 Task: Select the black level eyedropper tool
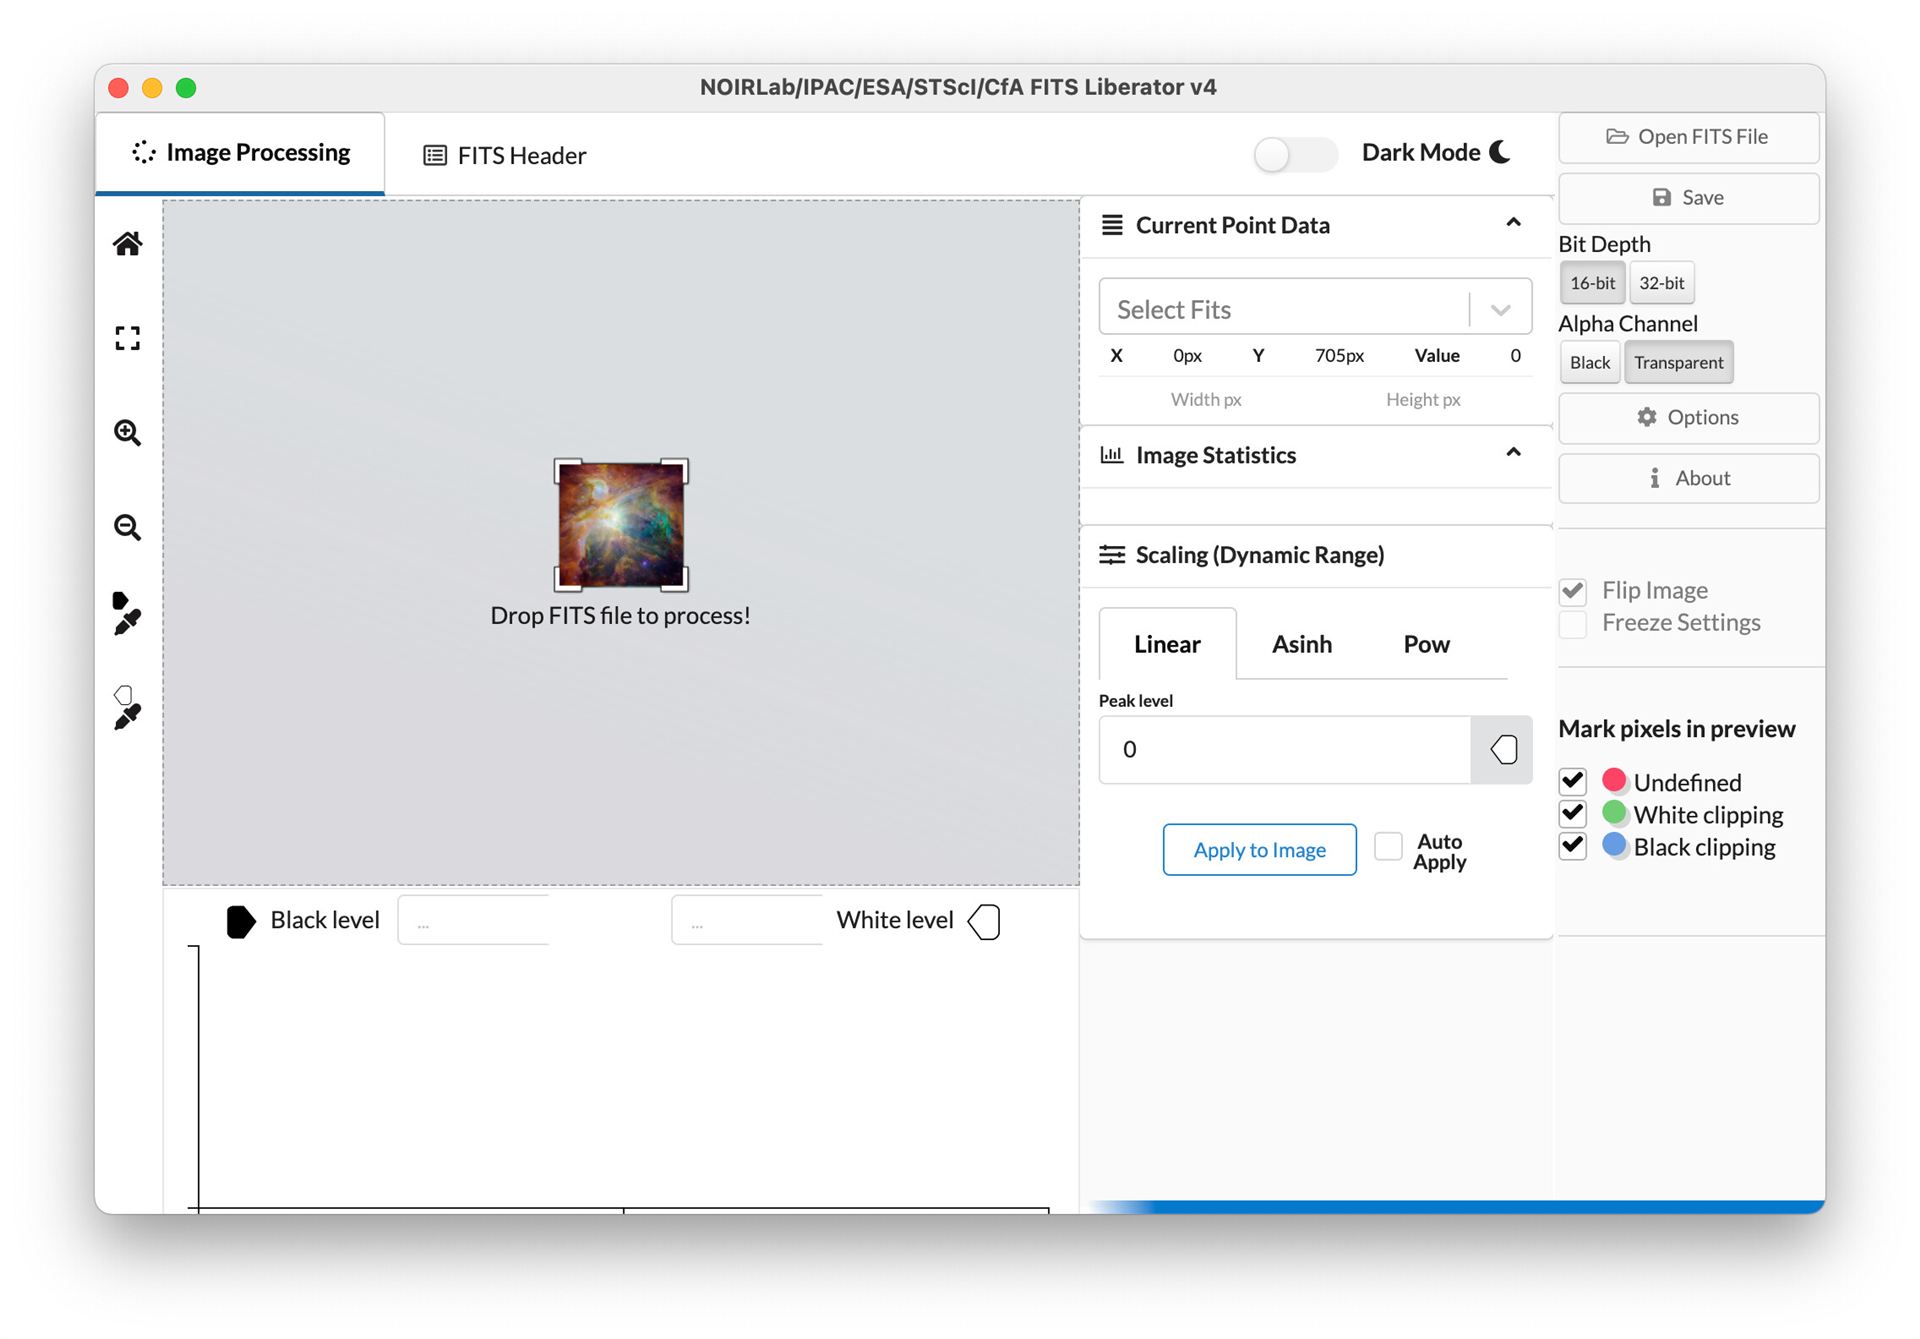coord(127,613)
